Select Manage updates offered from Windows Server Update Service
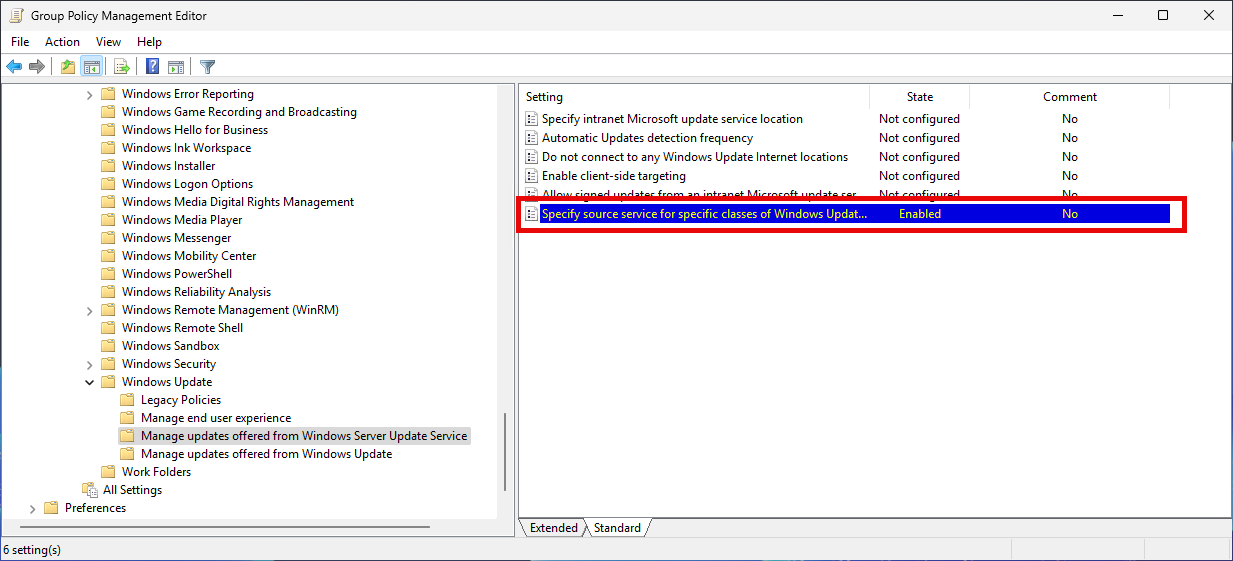Viewport: 1233px width, 561px height. (304, 436)
